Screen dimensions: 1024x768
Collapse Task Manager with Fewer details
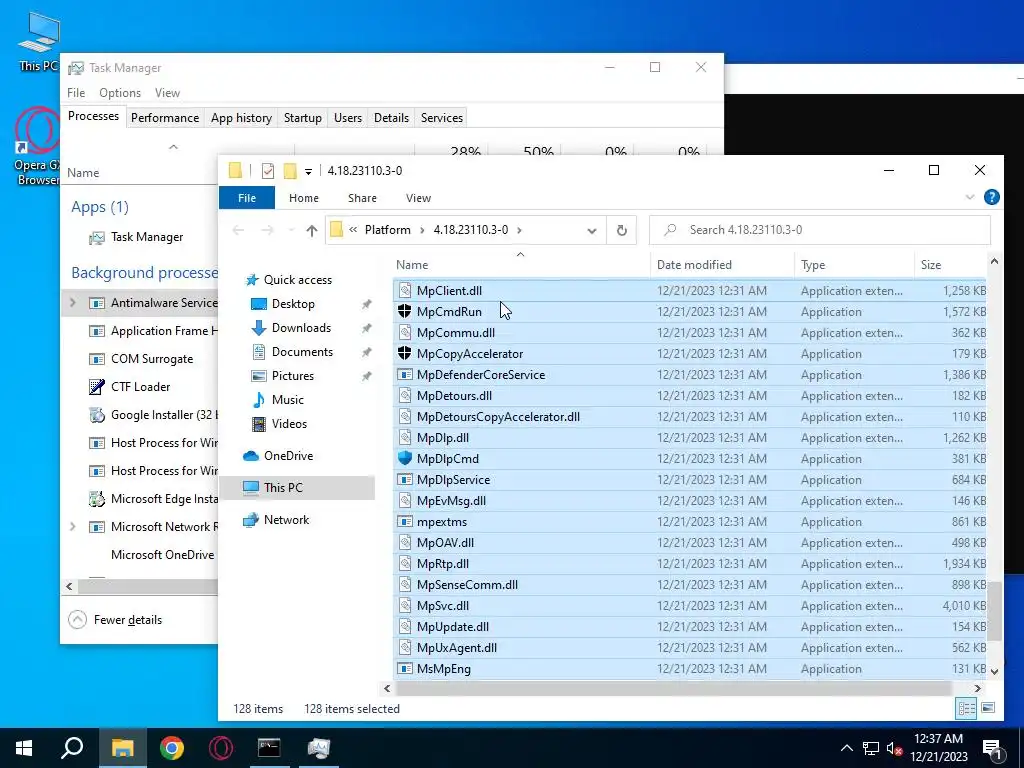116,620
